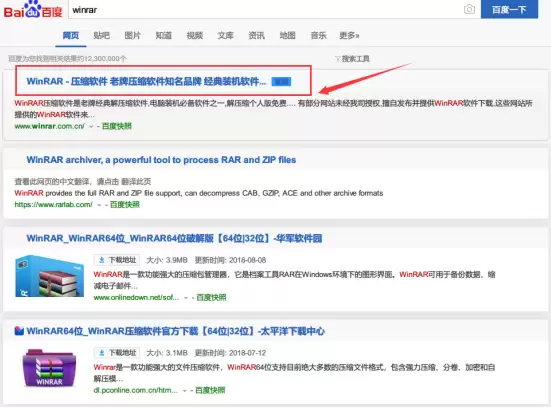Open 百度快照 for the rarlab.com result
The image size is (551, 408).
125,205
